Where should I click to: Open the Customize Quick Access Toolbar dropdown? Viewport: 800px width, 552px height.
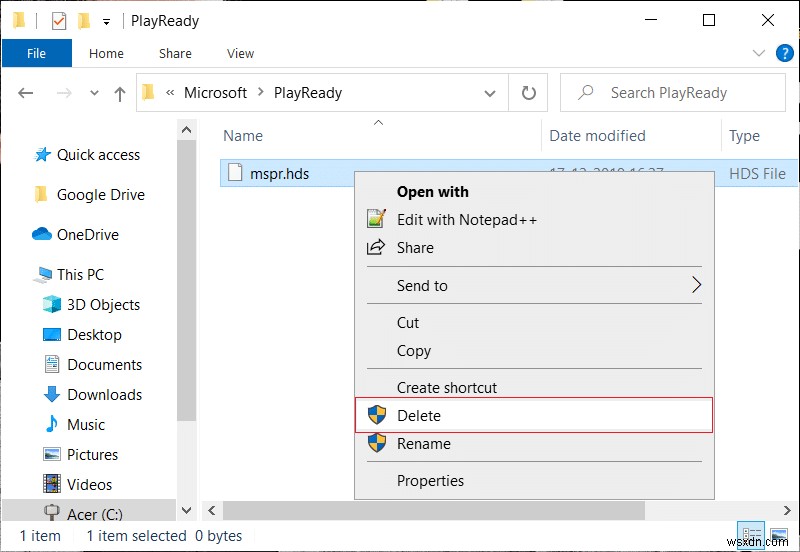(106, 21)
